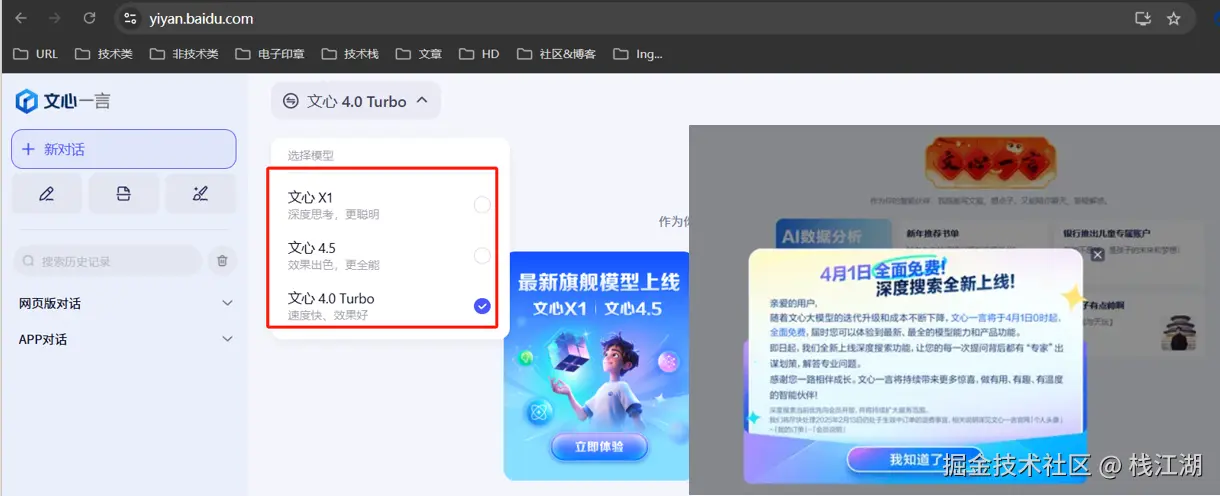Screen dimensions: 1220x496
Task: Click the 网页版对话 label
Action: click(50, 303)
